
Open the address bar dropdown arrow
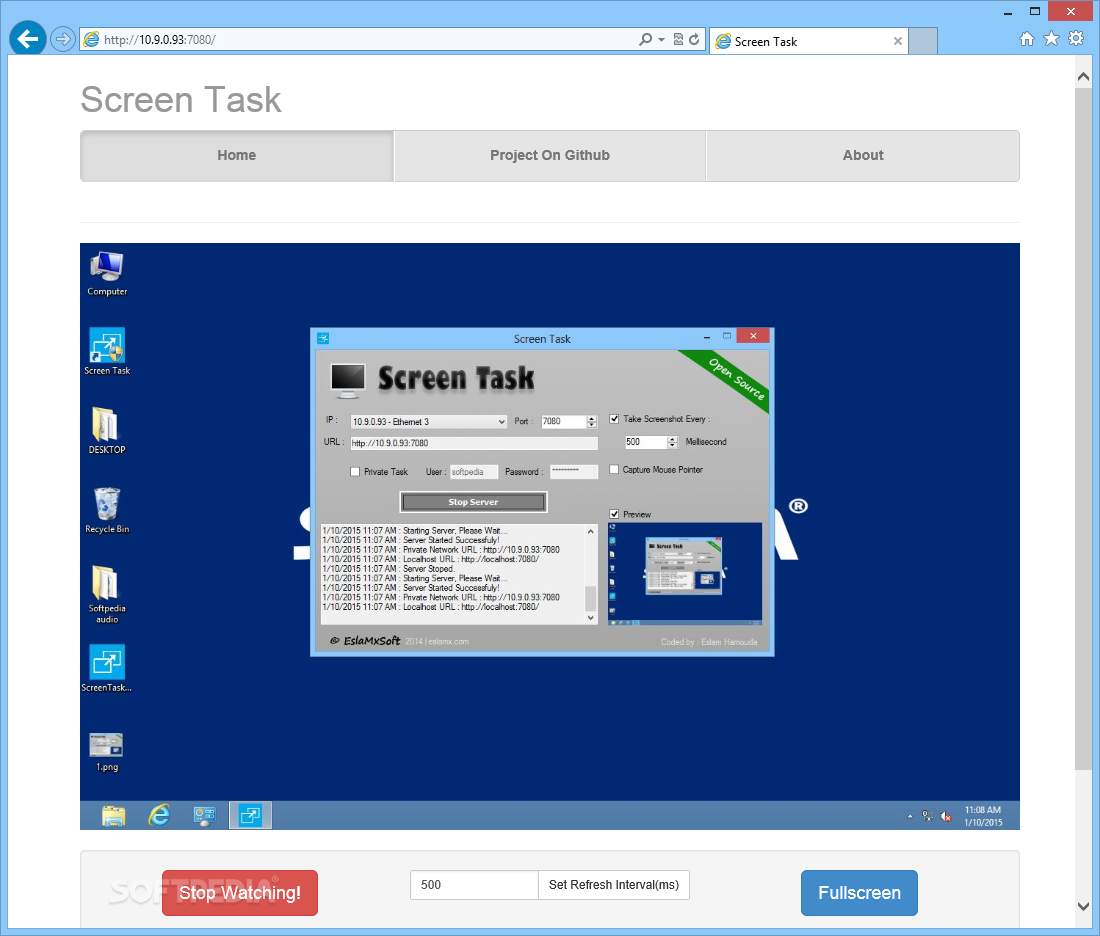[x=662, y=40]
